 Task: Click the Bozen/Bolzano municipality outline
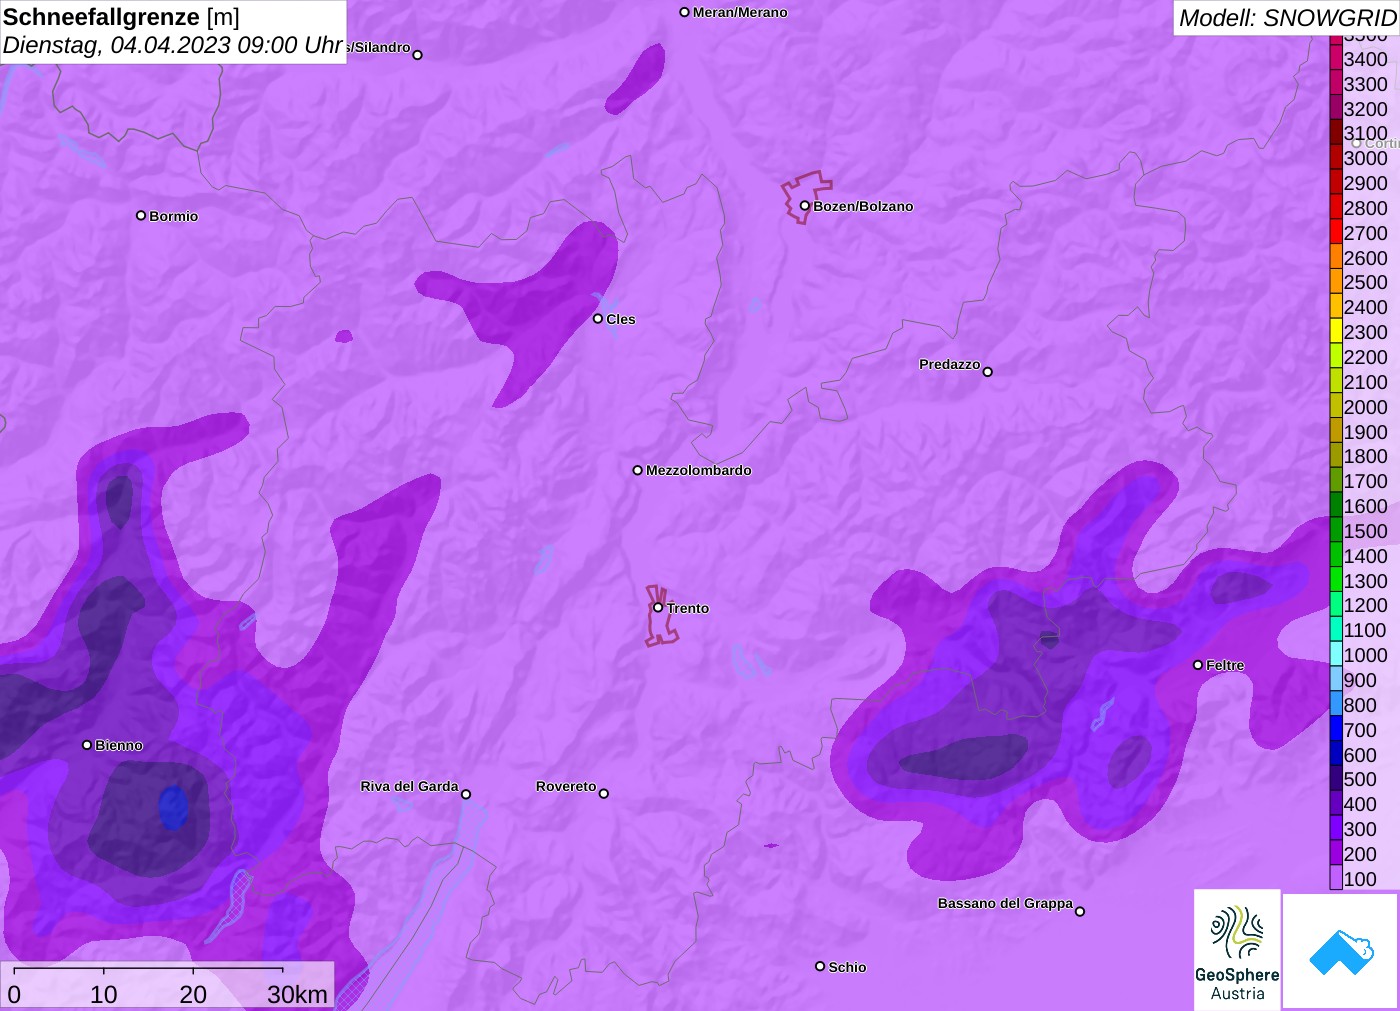coord(805,196)
